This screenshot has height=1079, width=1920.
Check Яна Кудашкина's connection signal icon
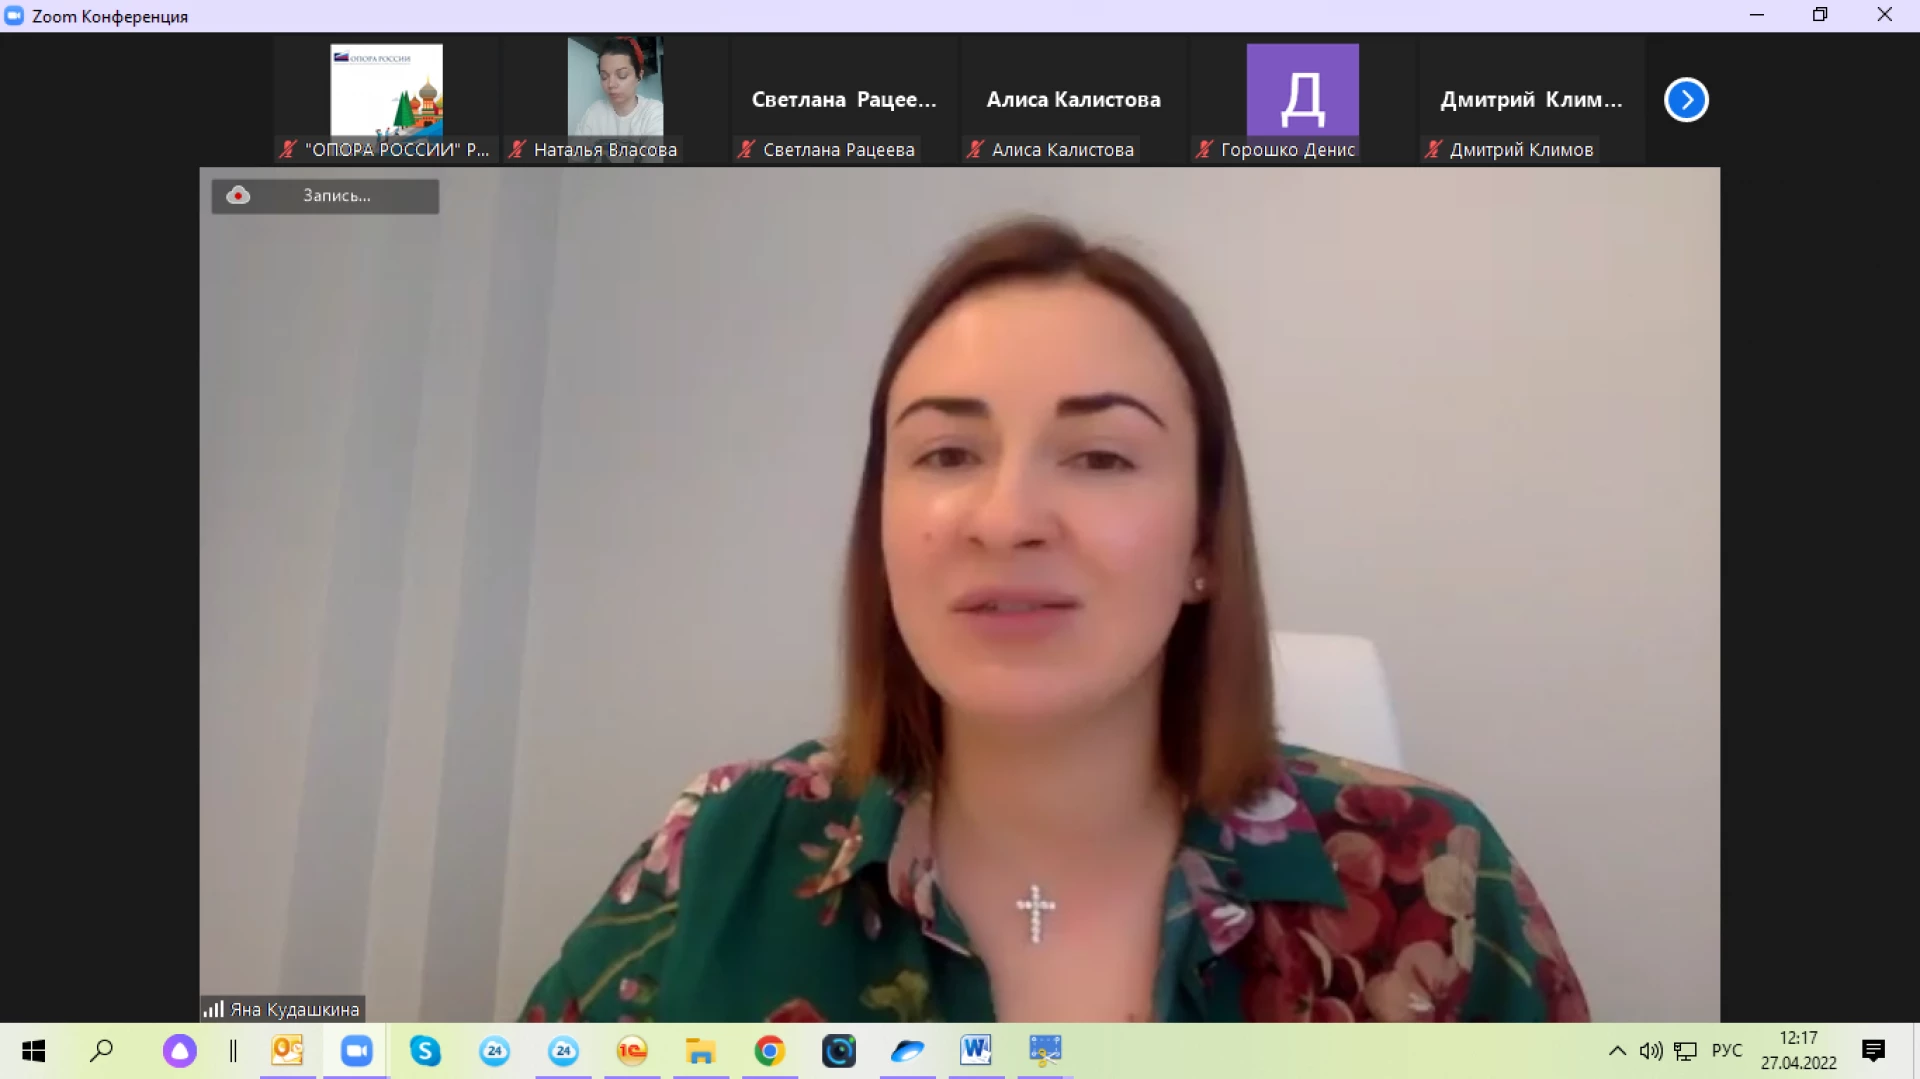pyautogui.click(x=213, y=1008)
